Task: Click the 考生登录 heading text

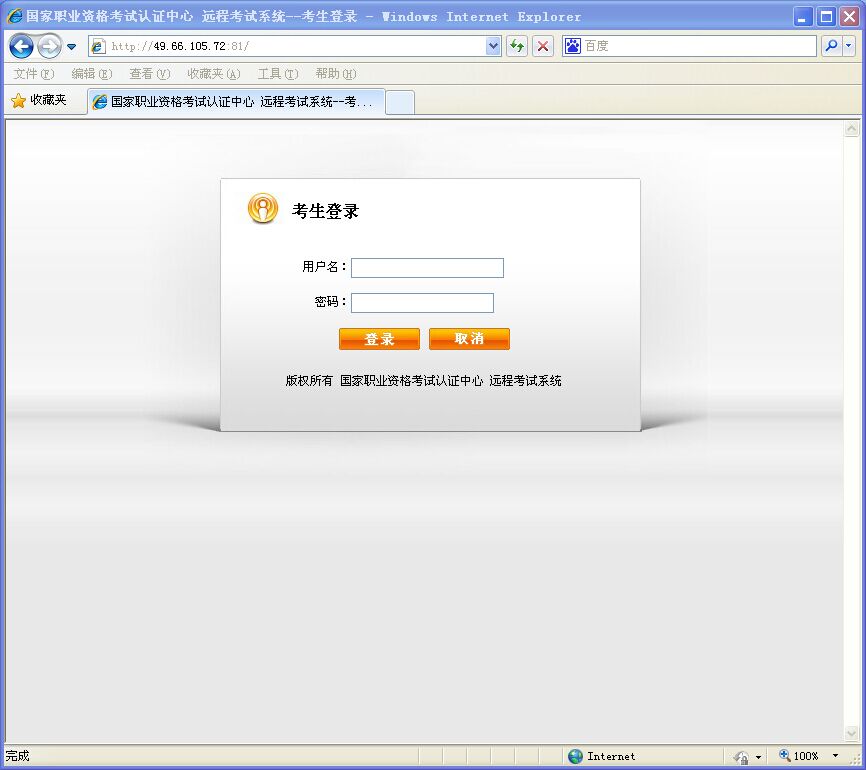Action: click(325, 211)
